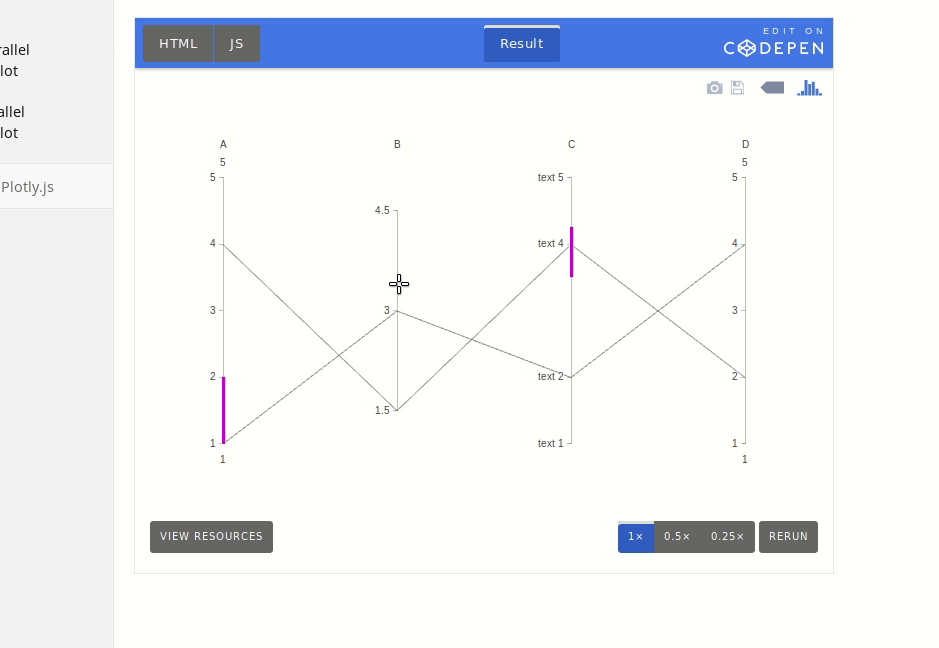Click the magenta selection bar on axis C
939x648 pixels.
tap(571, 252)
